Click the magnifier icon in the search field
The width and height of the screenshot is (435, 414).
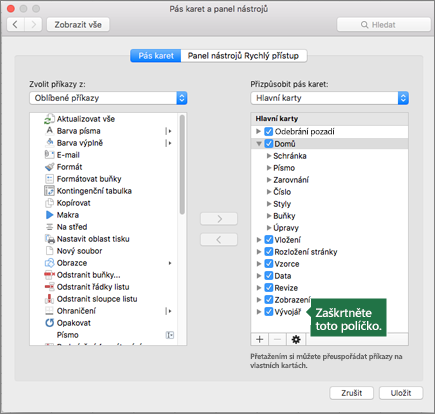(364, 25)
